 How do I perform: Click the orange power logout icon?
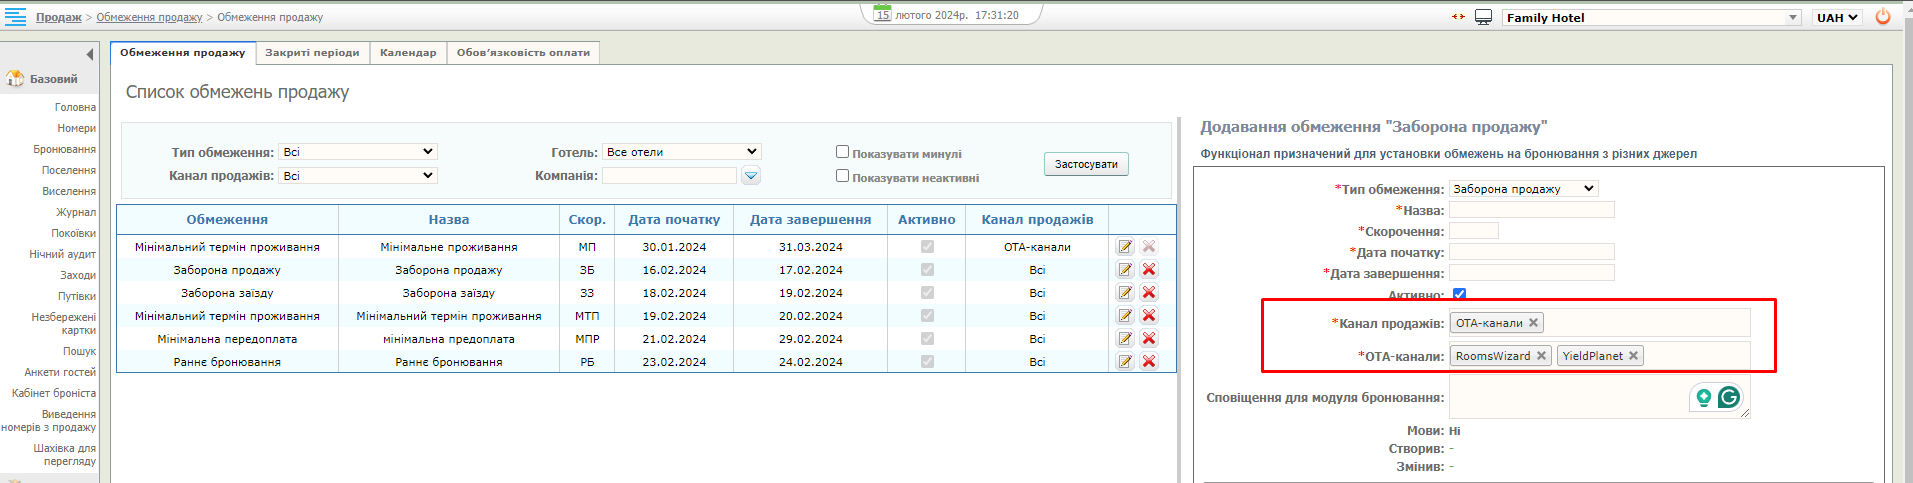tap(1883, 17)
